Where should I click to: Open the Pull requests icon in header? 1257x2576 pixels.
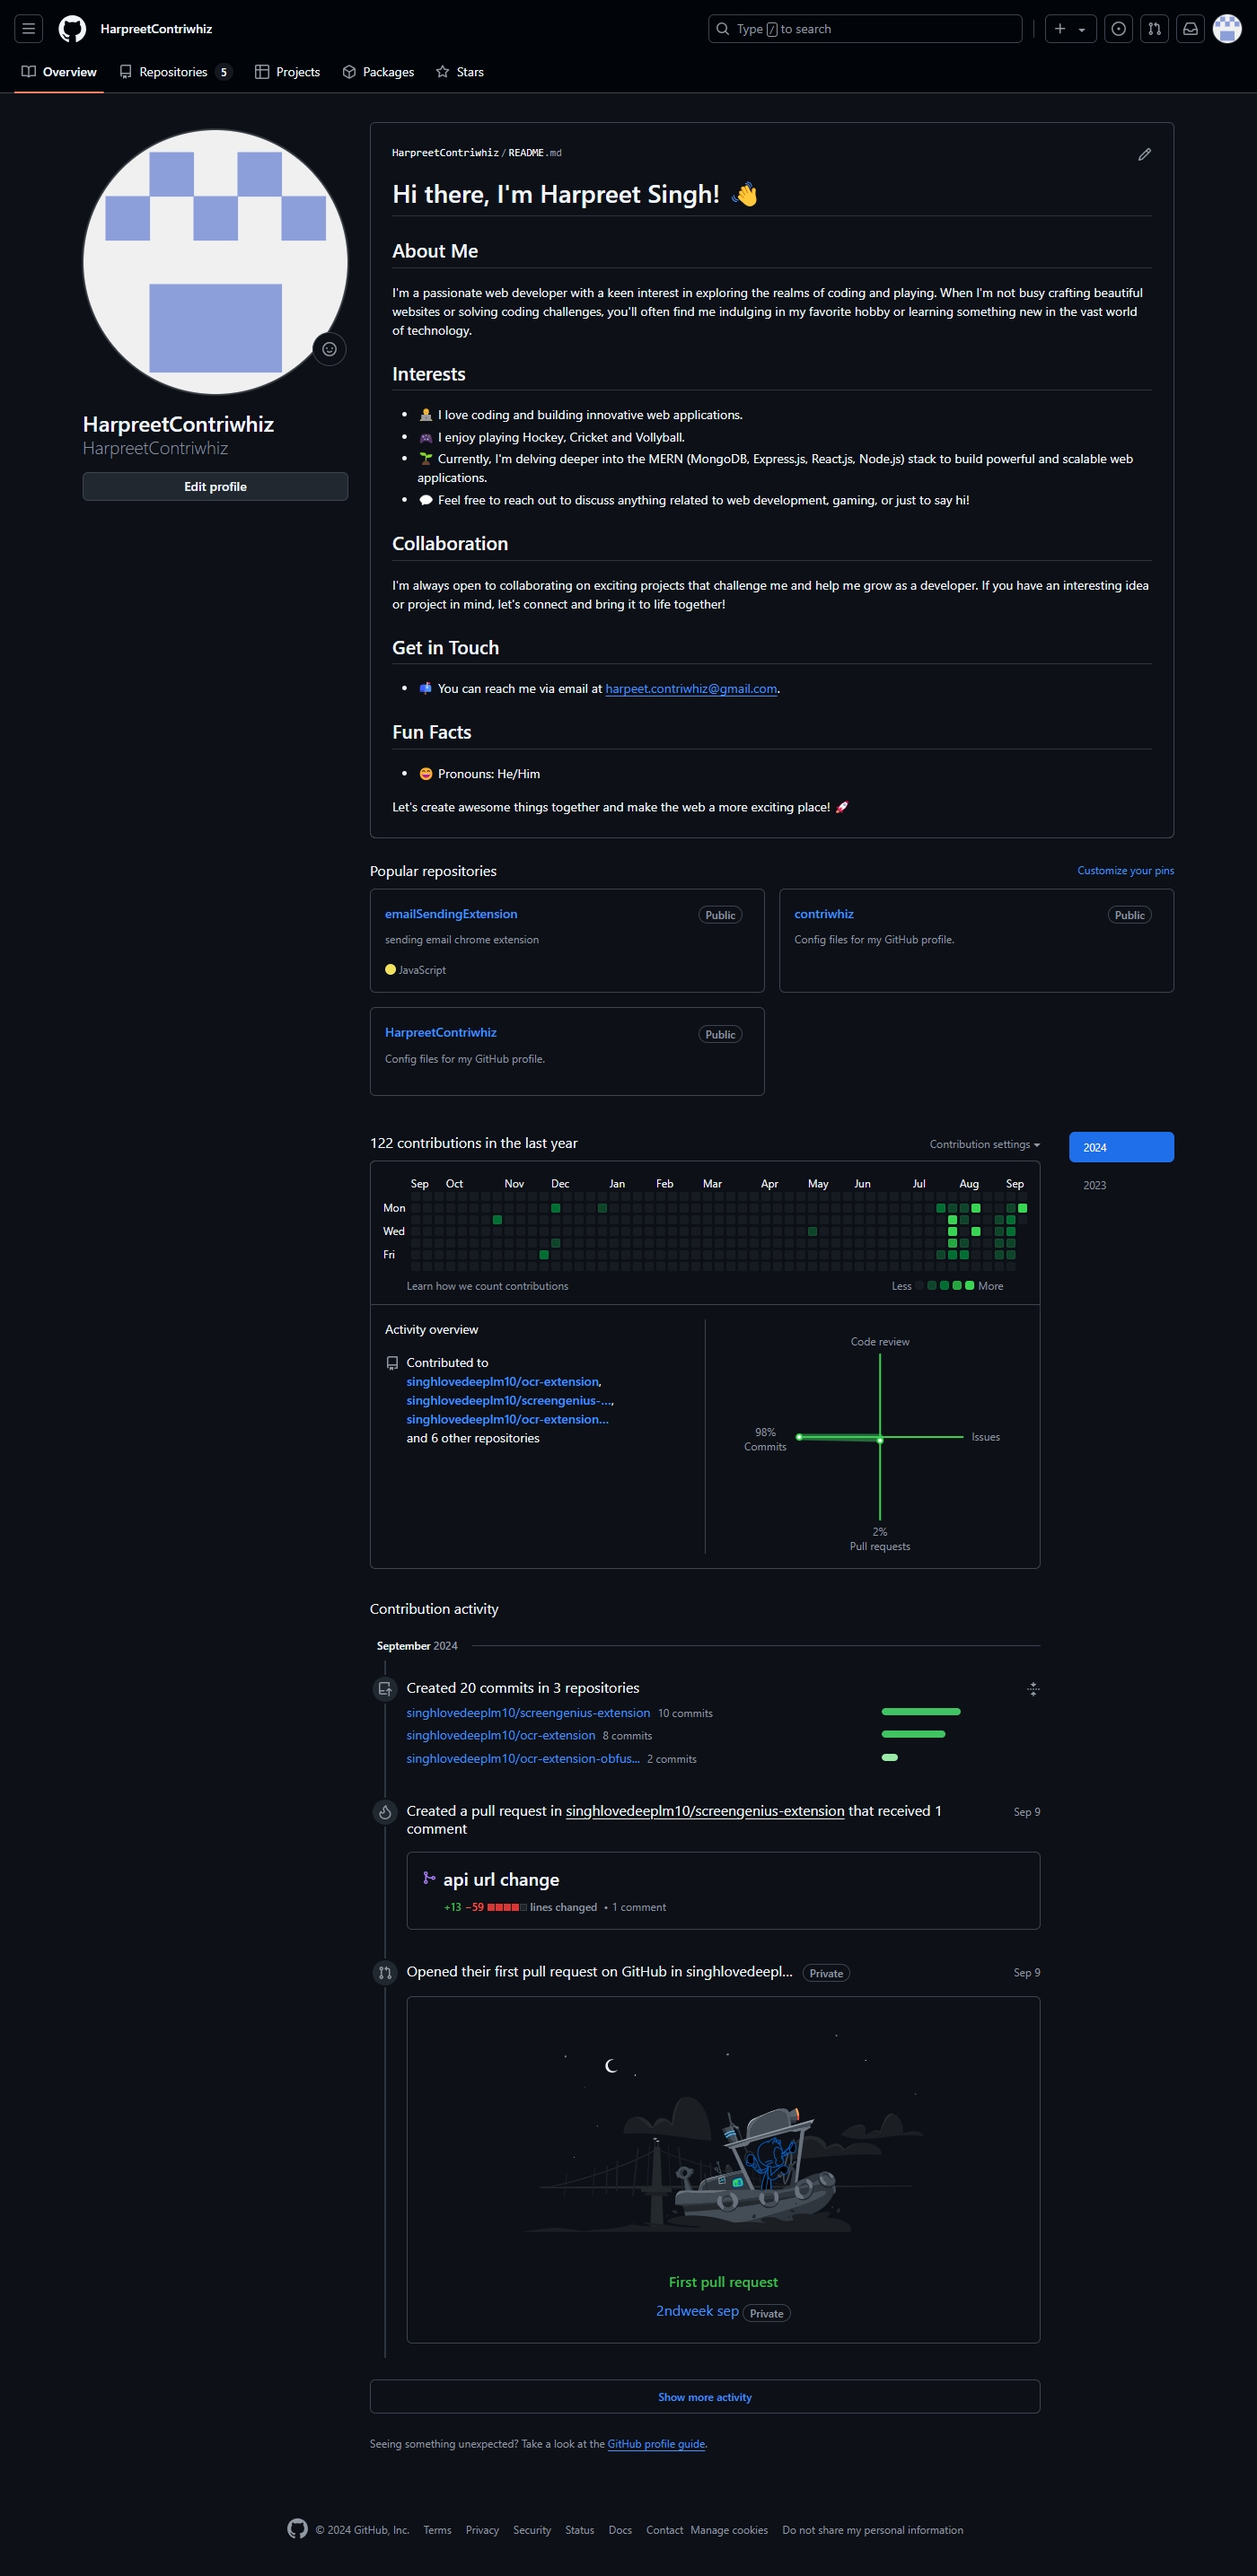click(1154, 29)
